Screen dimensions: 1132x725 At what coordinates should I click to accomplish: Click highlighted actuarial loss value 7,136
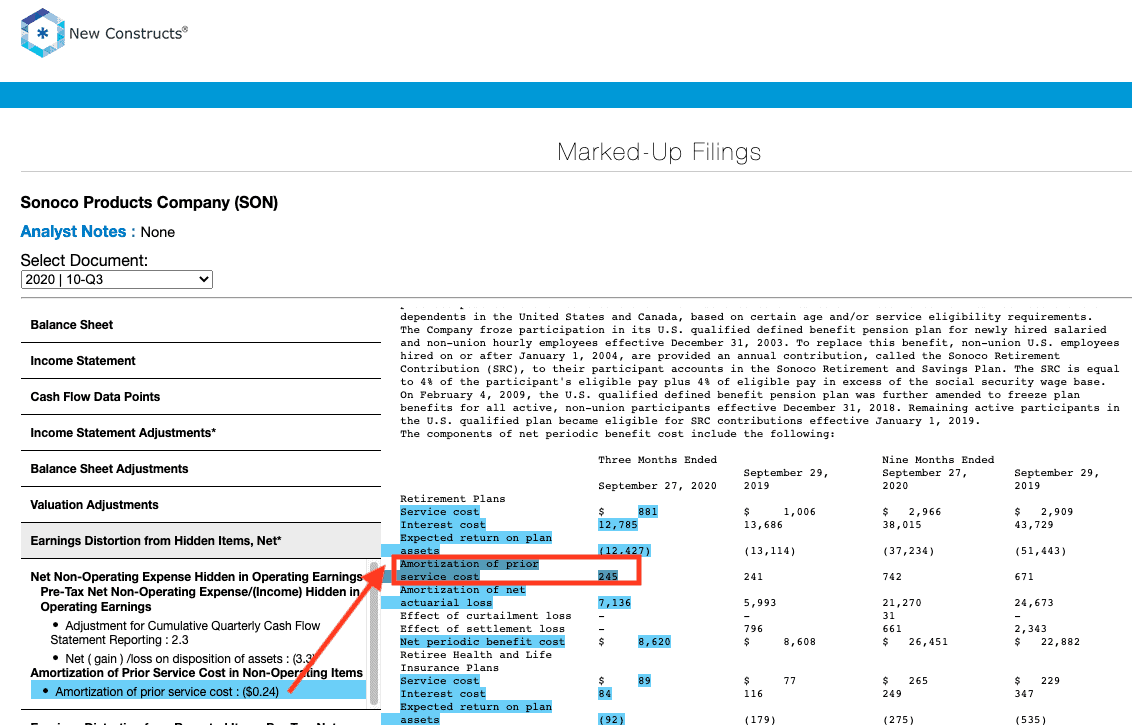point(614,603)
